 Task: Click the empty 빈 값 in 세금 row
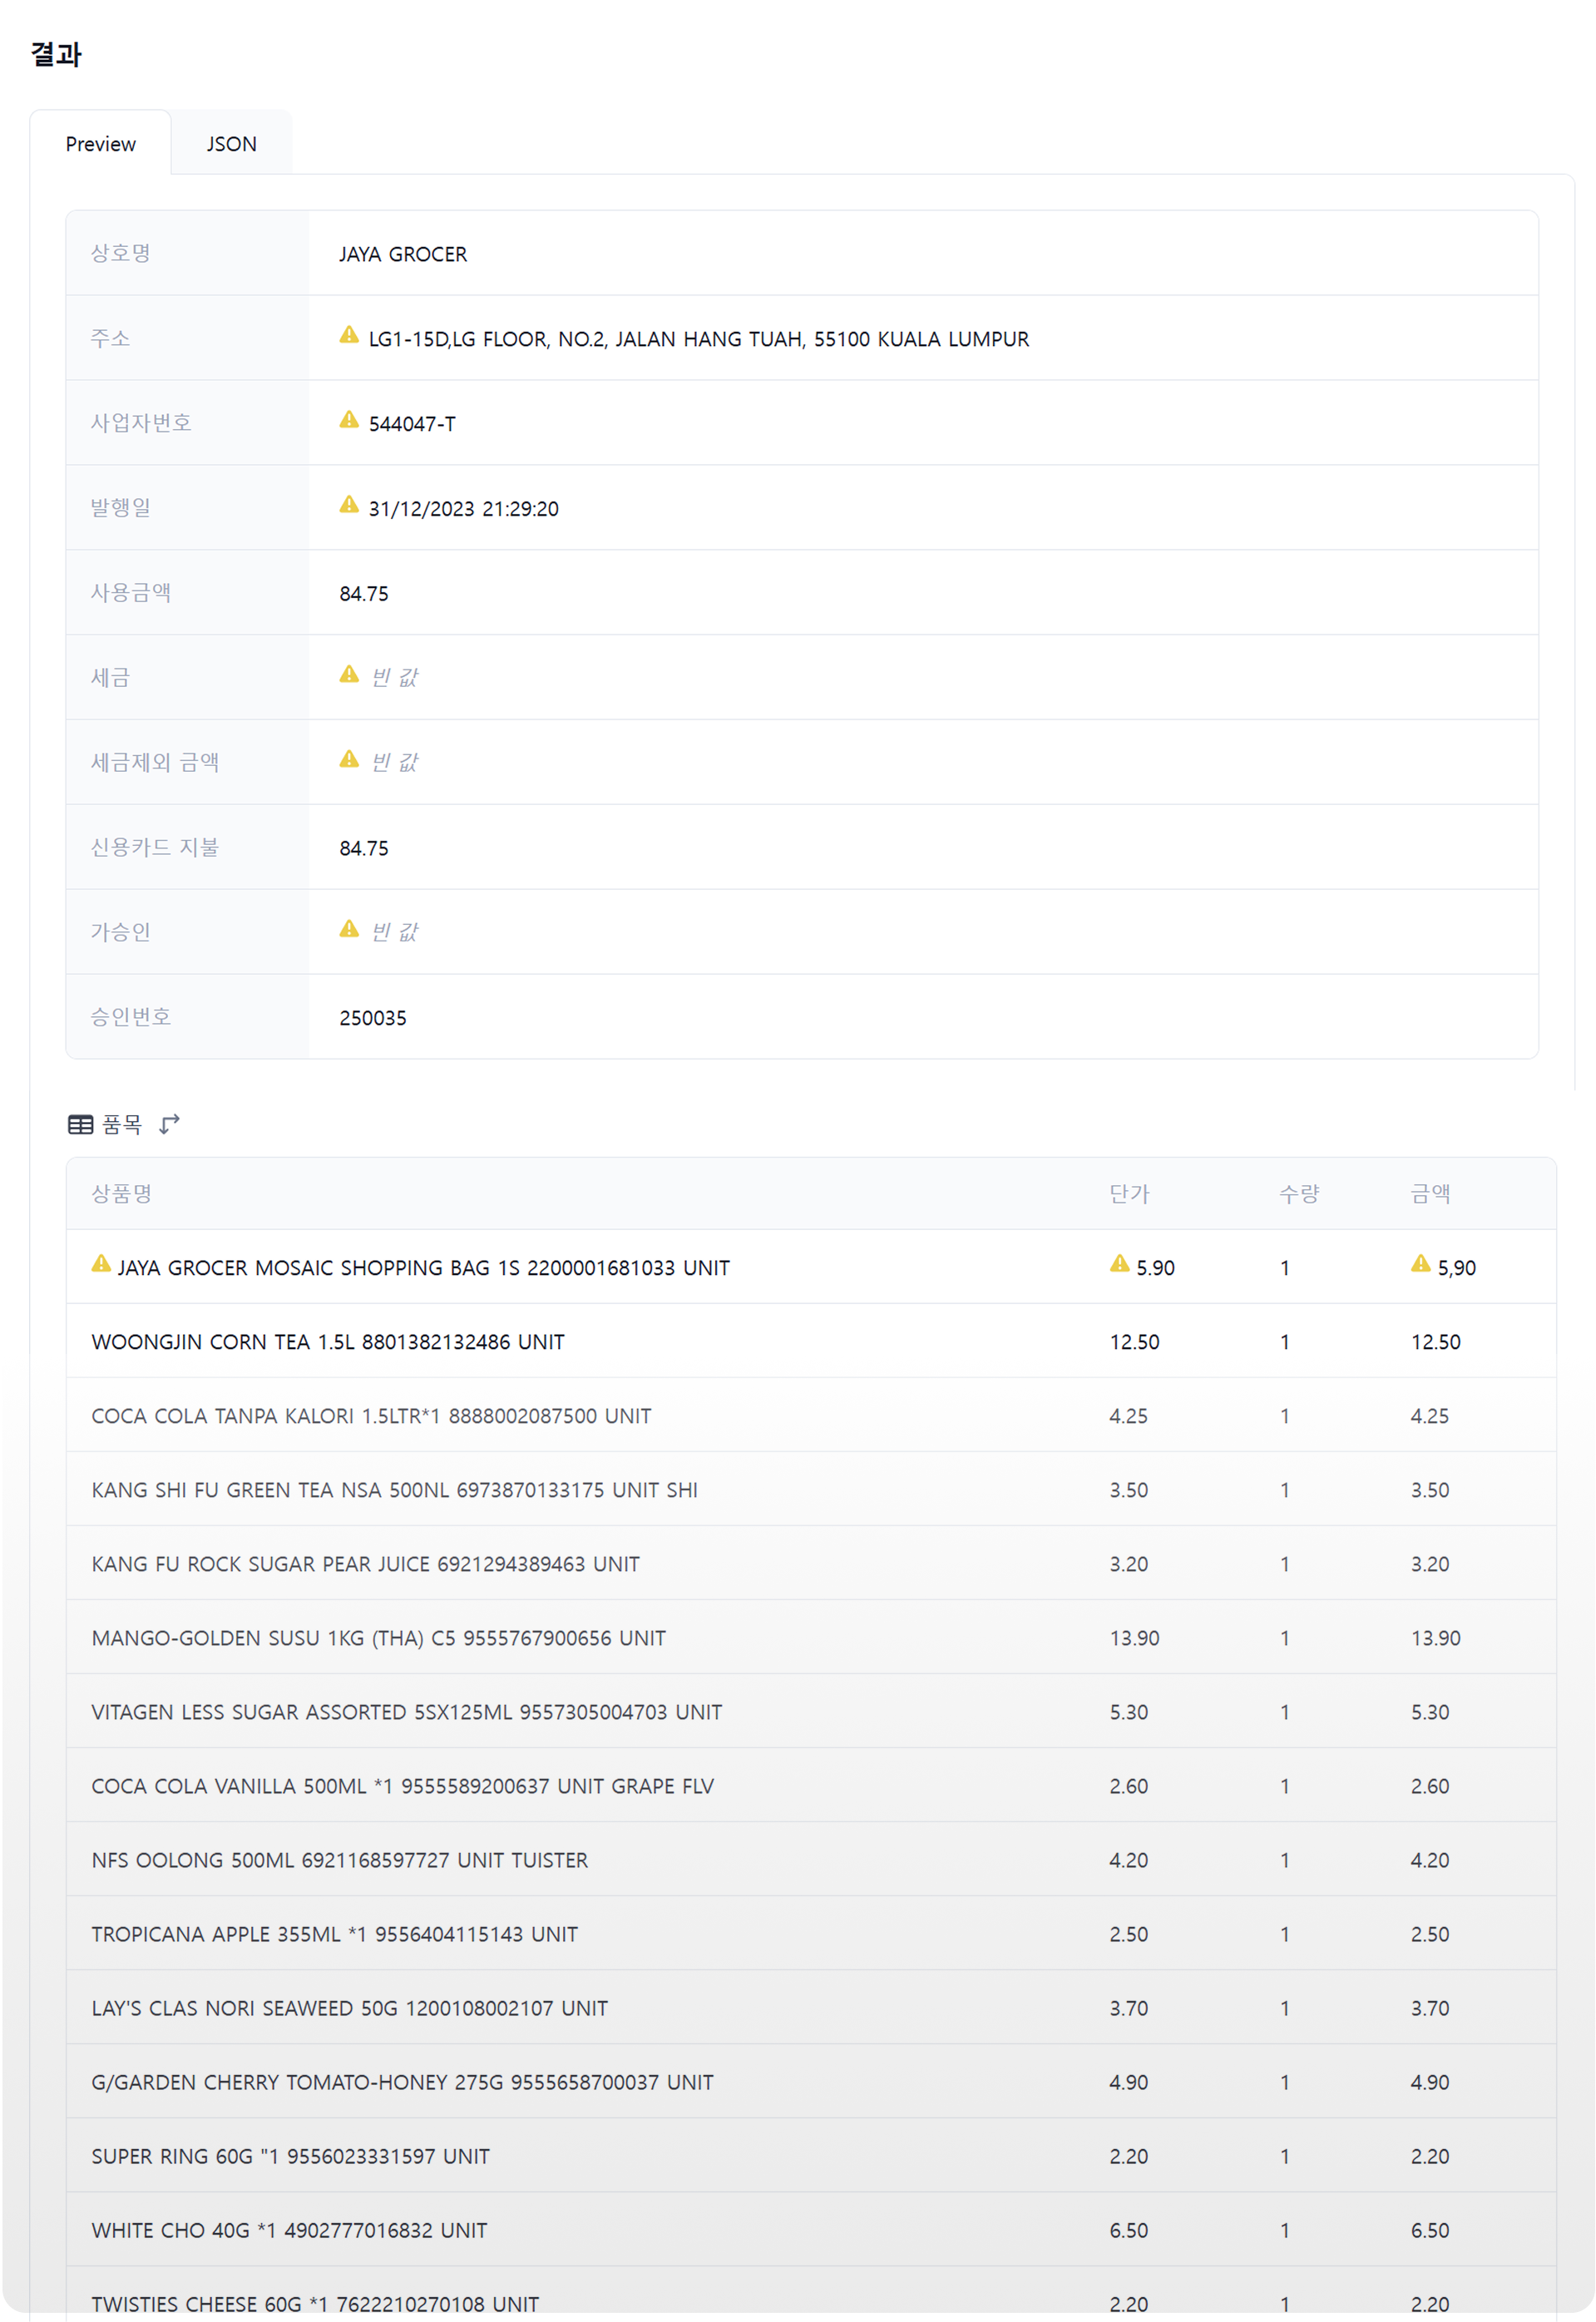tap(394, 678)
